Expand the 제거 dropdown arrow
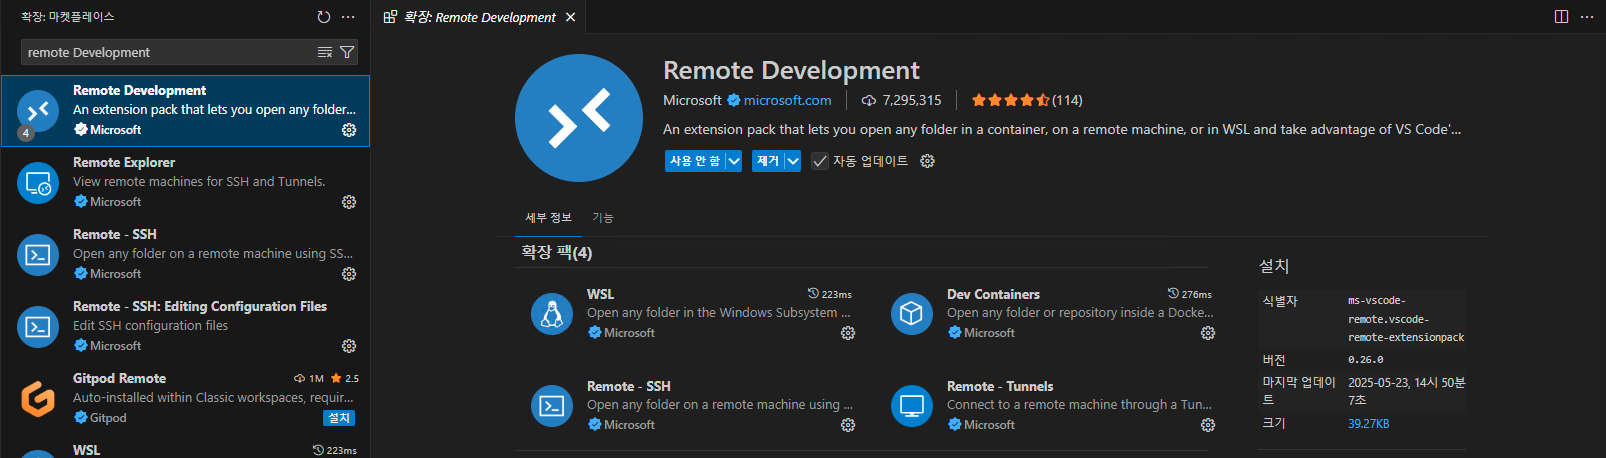The image size is (1606, 458). (793, 161)
